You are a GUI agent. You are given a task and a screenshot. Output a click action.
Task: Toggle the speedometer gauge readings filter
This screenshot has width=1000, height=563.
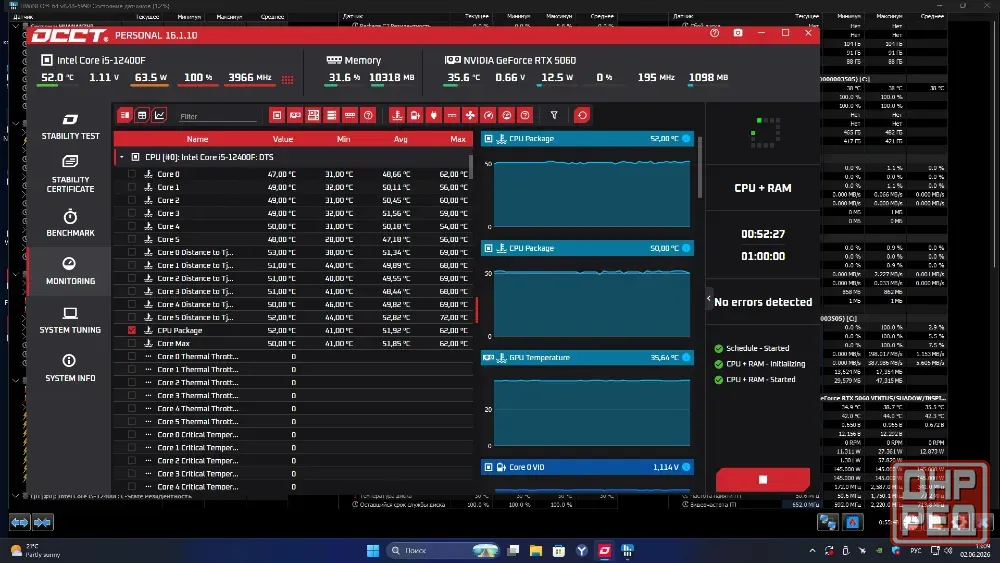pyautogui.click(x=489, y=115)
